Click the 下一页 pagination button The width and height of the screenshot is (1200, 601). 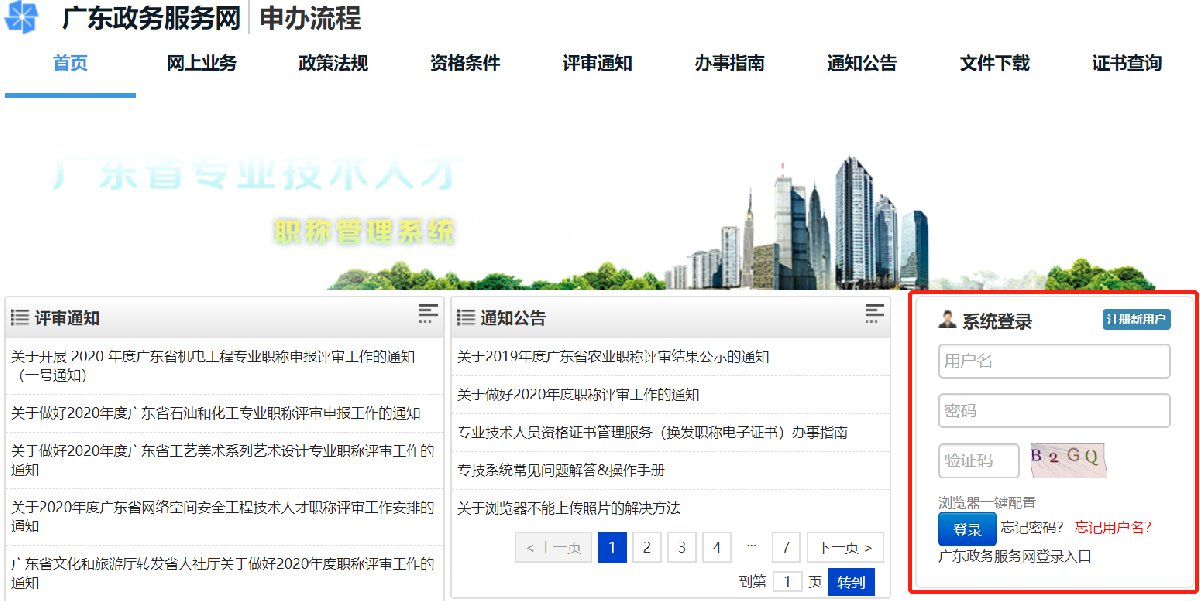pyautogui.click(x=845, y=547)
